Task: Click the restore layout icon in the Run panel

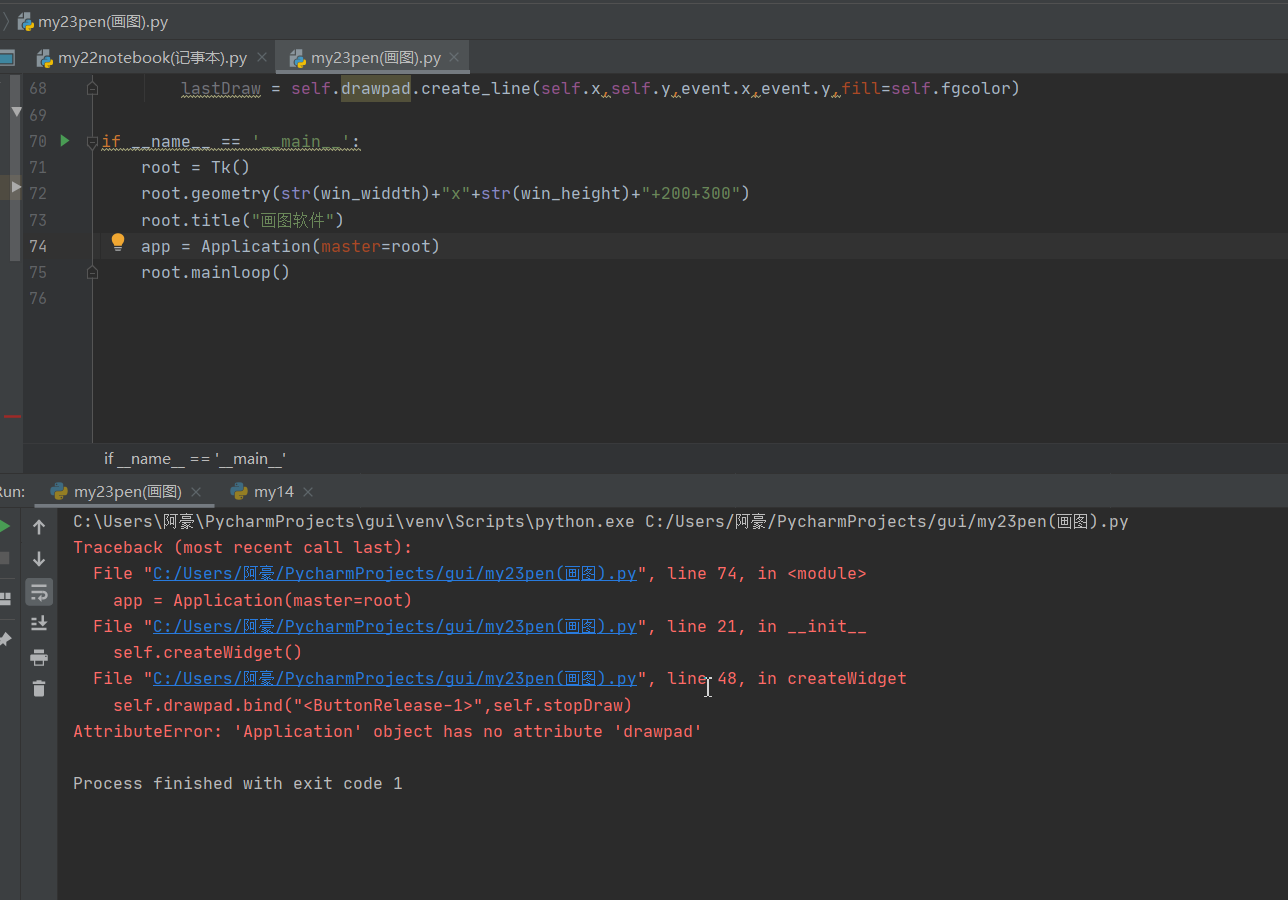Action: click(4, 598)
